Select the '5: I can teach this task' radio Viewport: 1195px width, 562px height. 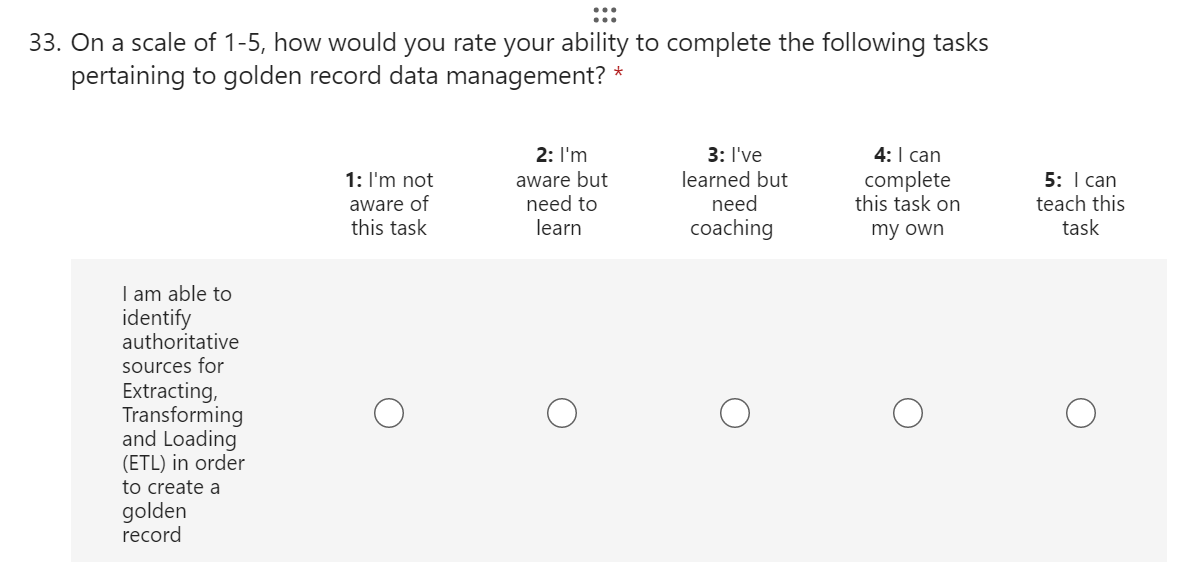[x=1080, y=413]
